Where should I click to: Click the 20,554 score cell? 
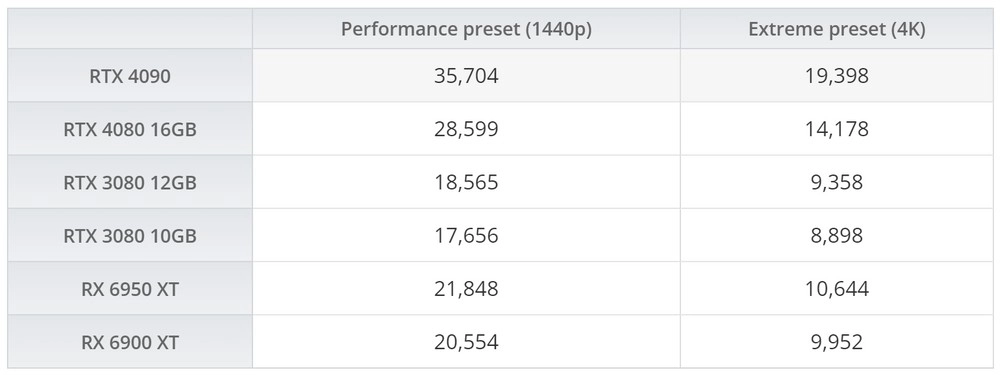click(466, 342)
